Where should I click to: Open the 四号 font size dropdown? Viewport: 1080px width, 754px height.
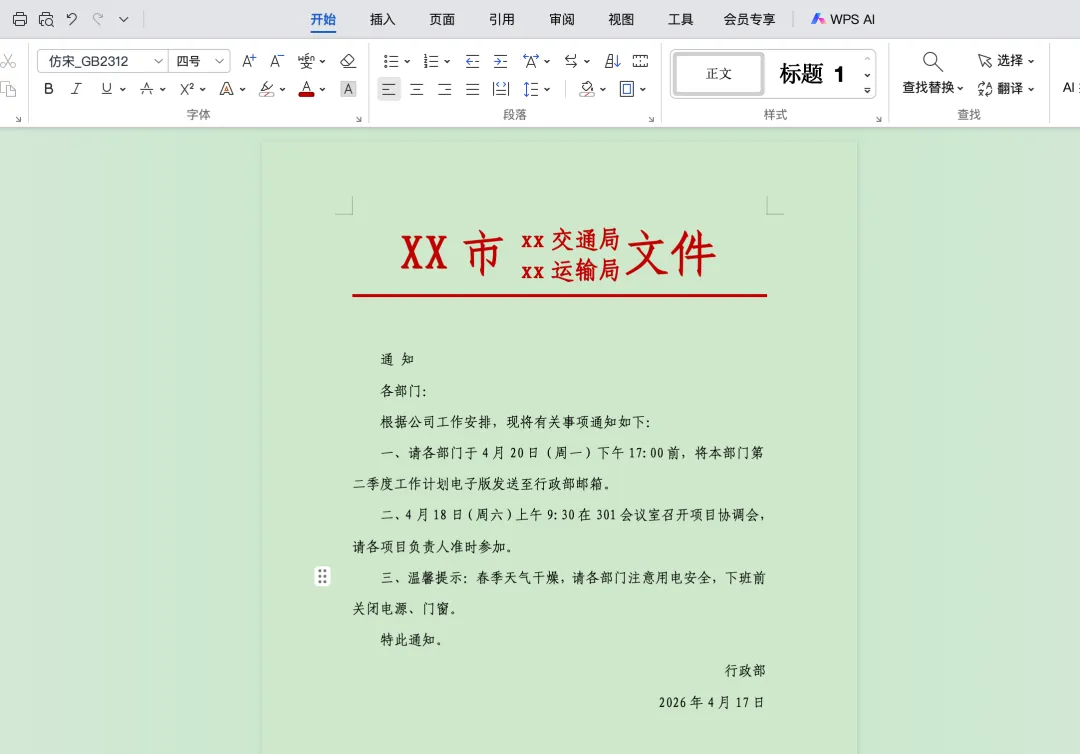[219, 61]
